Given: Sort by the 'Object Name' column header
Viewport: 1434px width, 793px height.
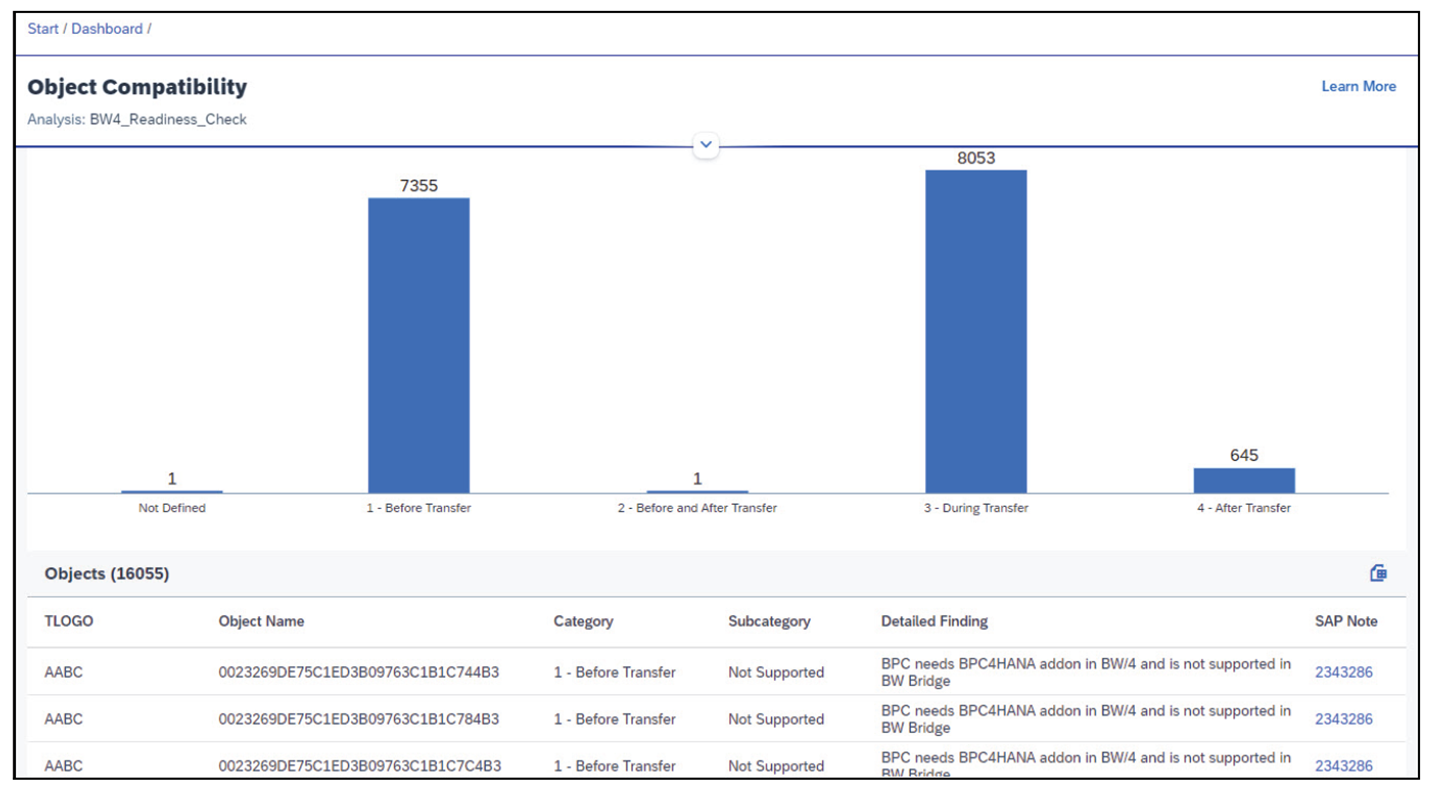Looking at the screenshot, I should pos(262,621).
